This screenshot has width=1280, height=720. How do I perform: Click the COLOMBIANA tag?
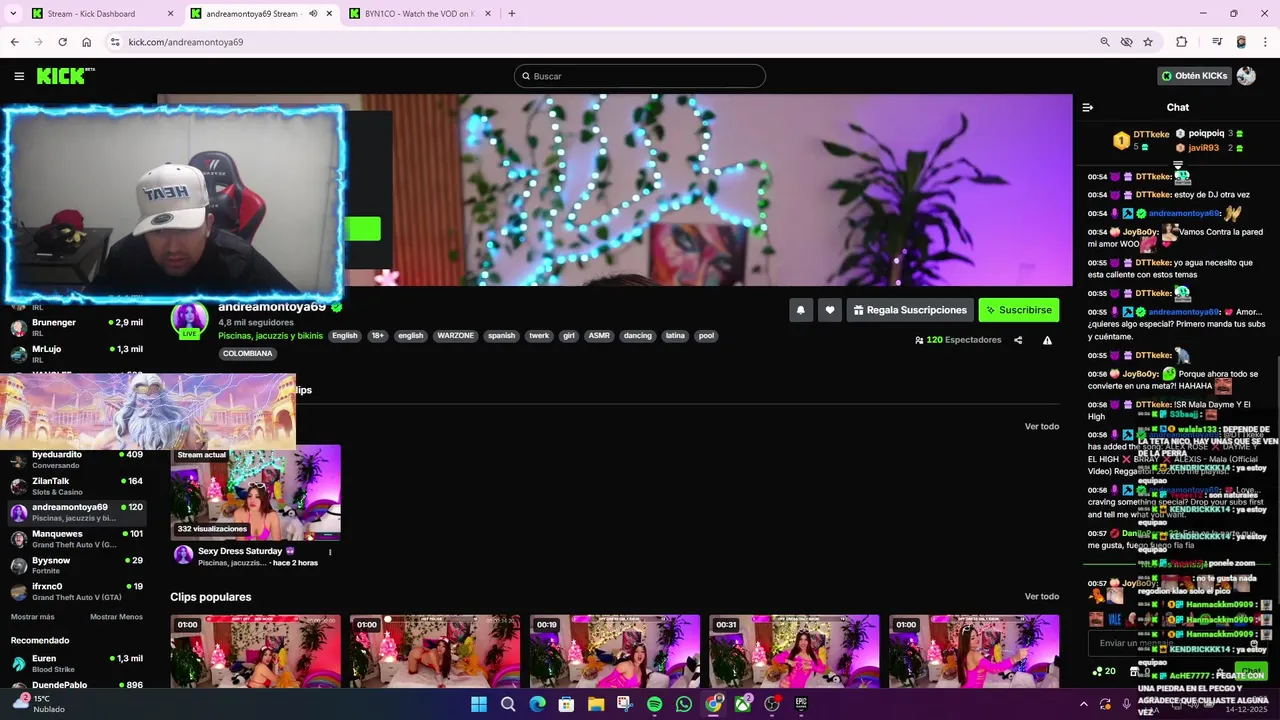coord(247,354)
